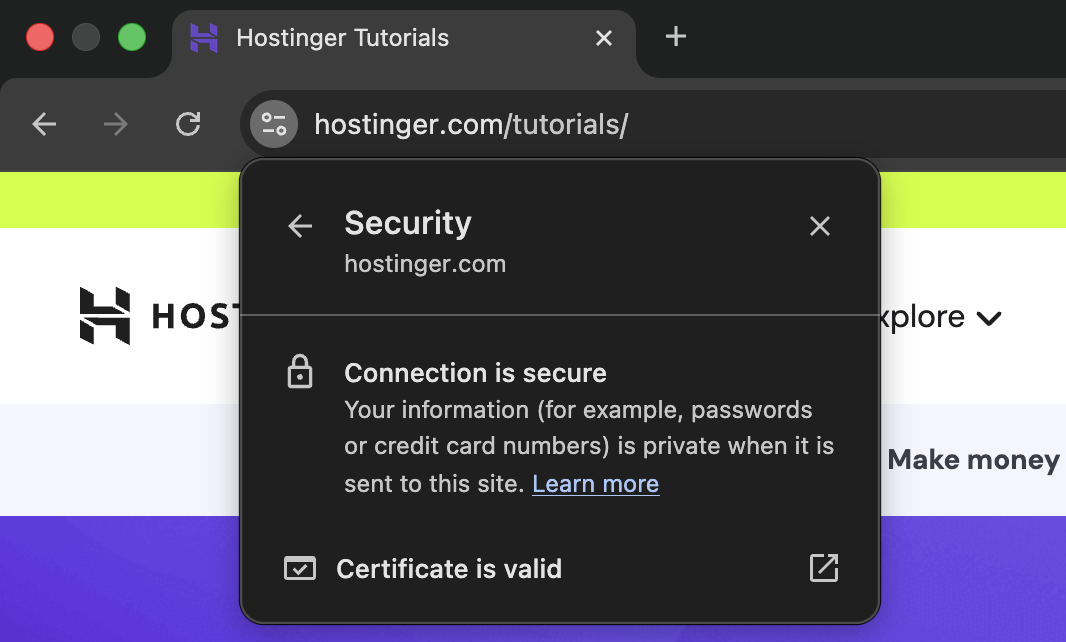The image size is (1066, 642).
Task: Click the Make money link
Action: [973, 460]
